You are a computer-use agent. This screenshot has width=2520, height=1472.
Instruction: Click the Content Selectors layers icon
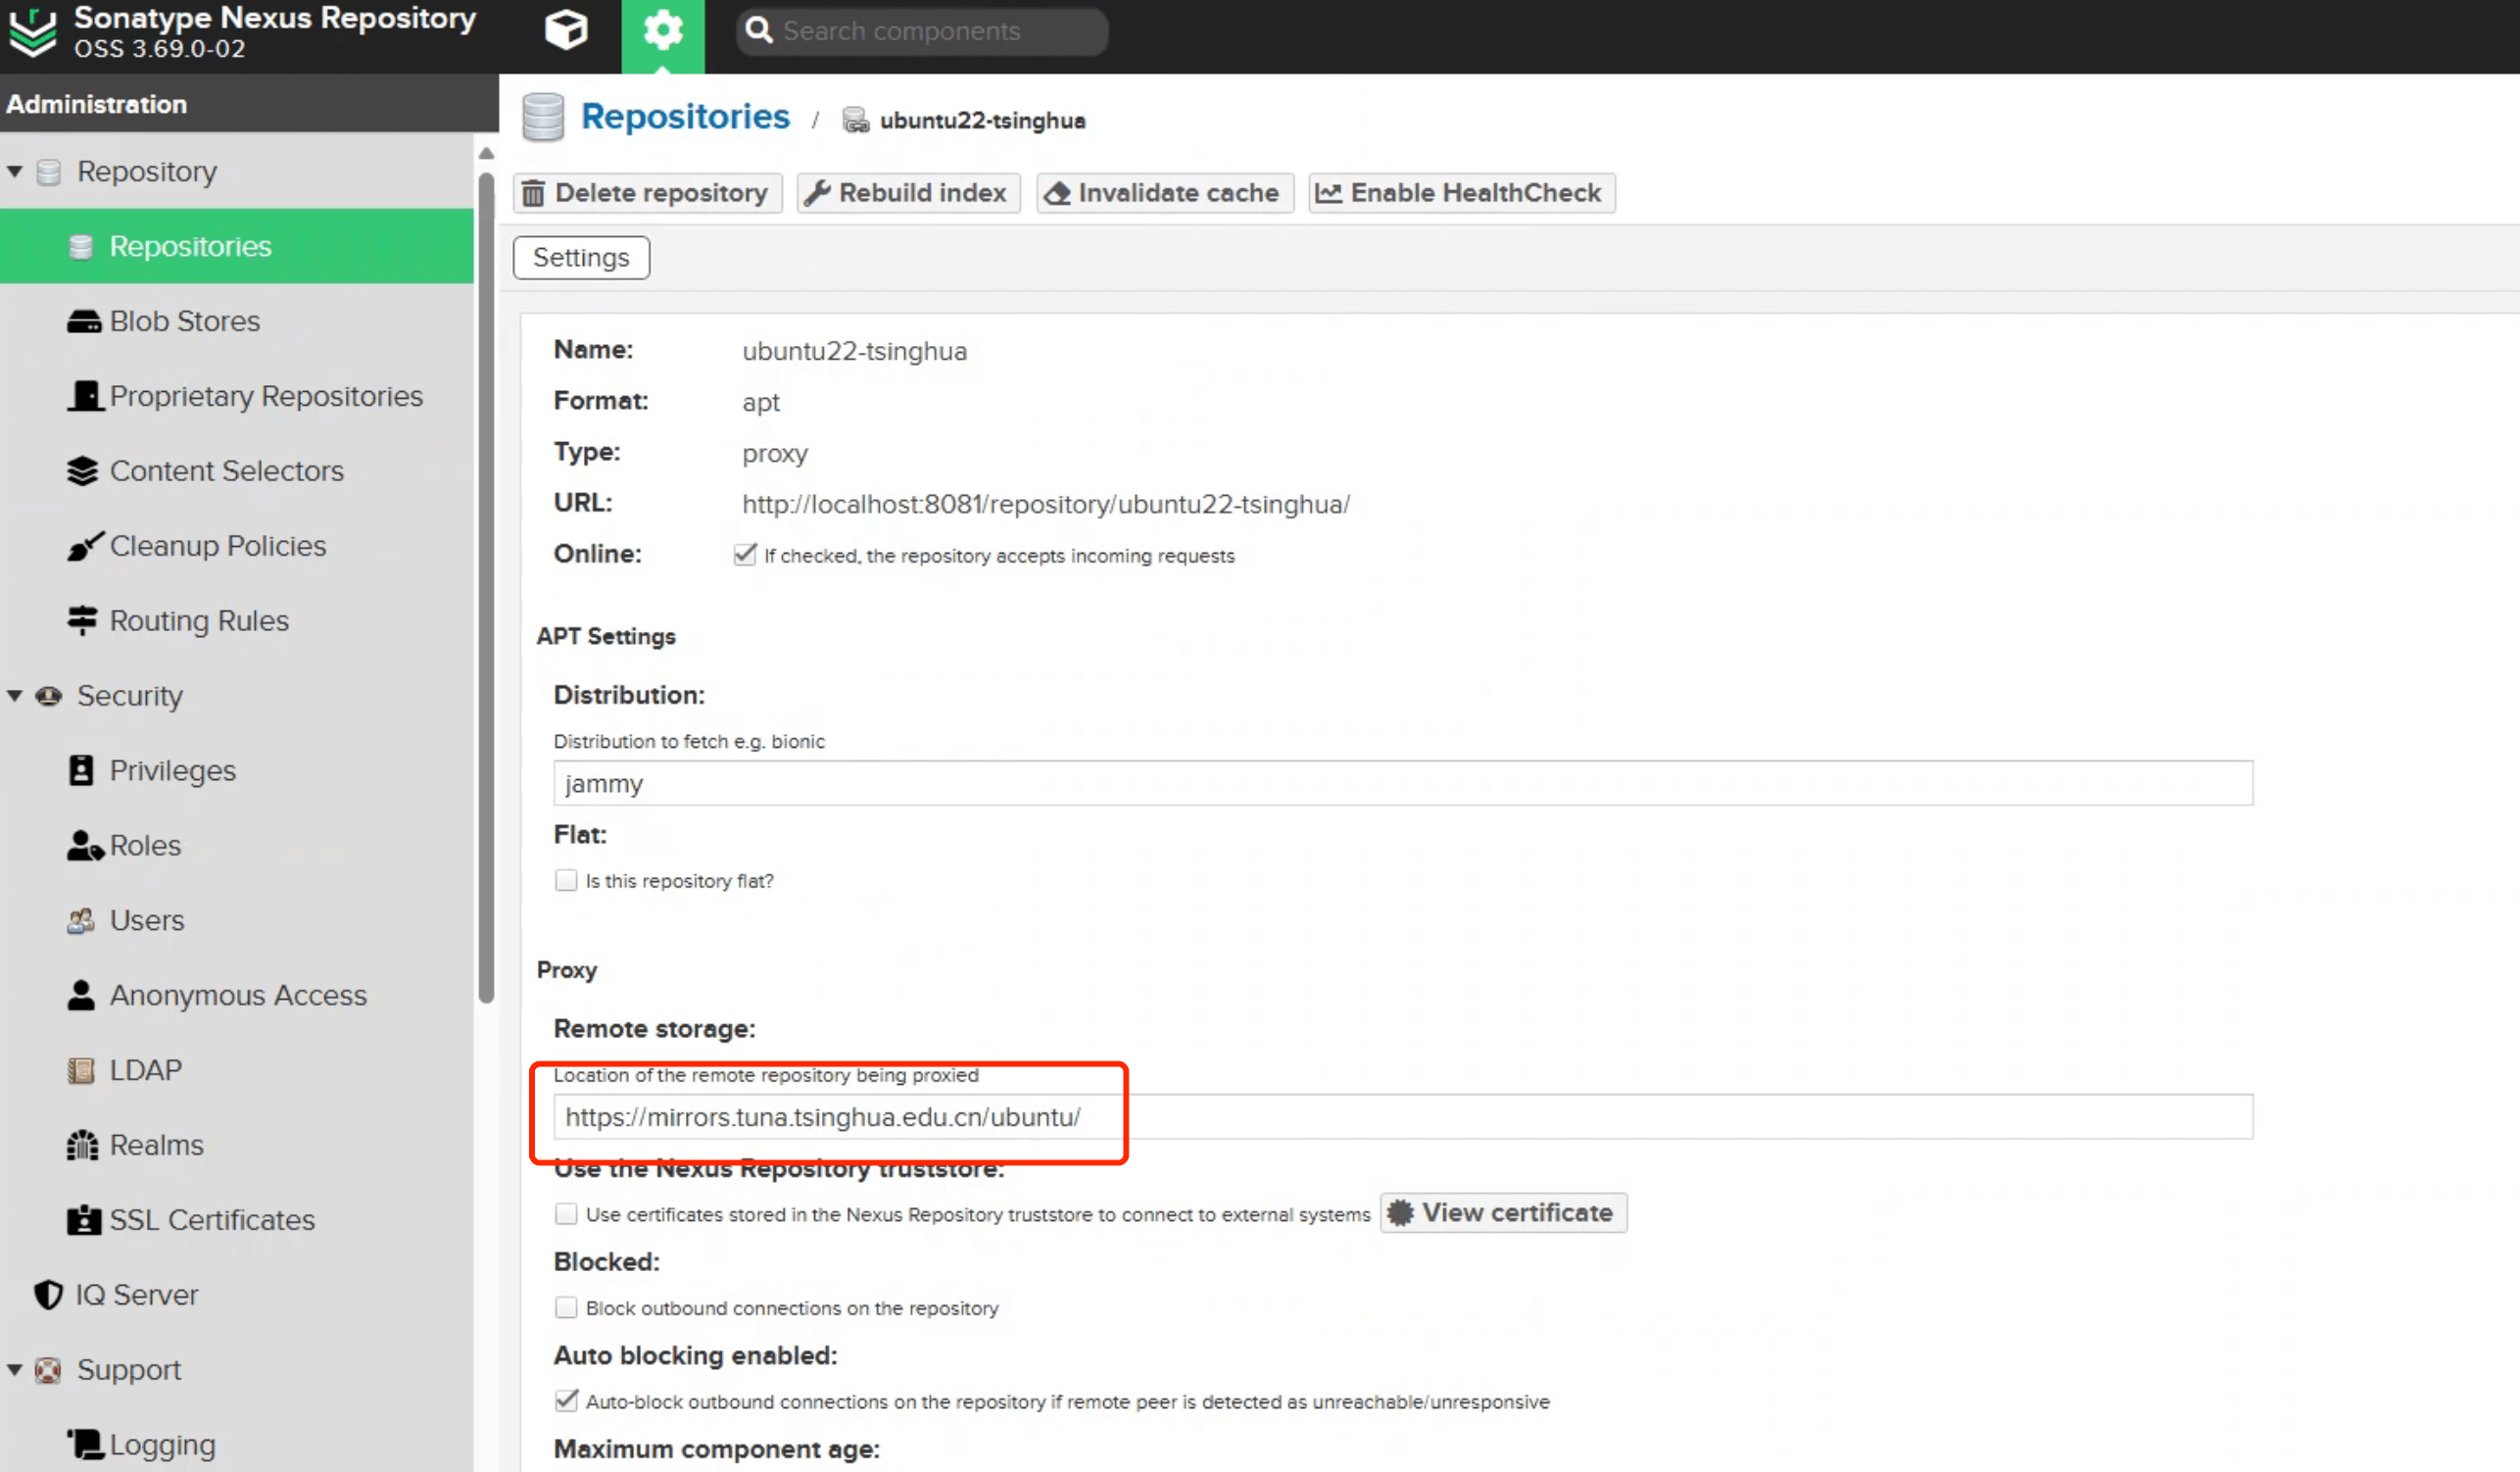(x=83, y=471)
